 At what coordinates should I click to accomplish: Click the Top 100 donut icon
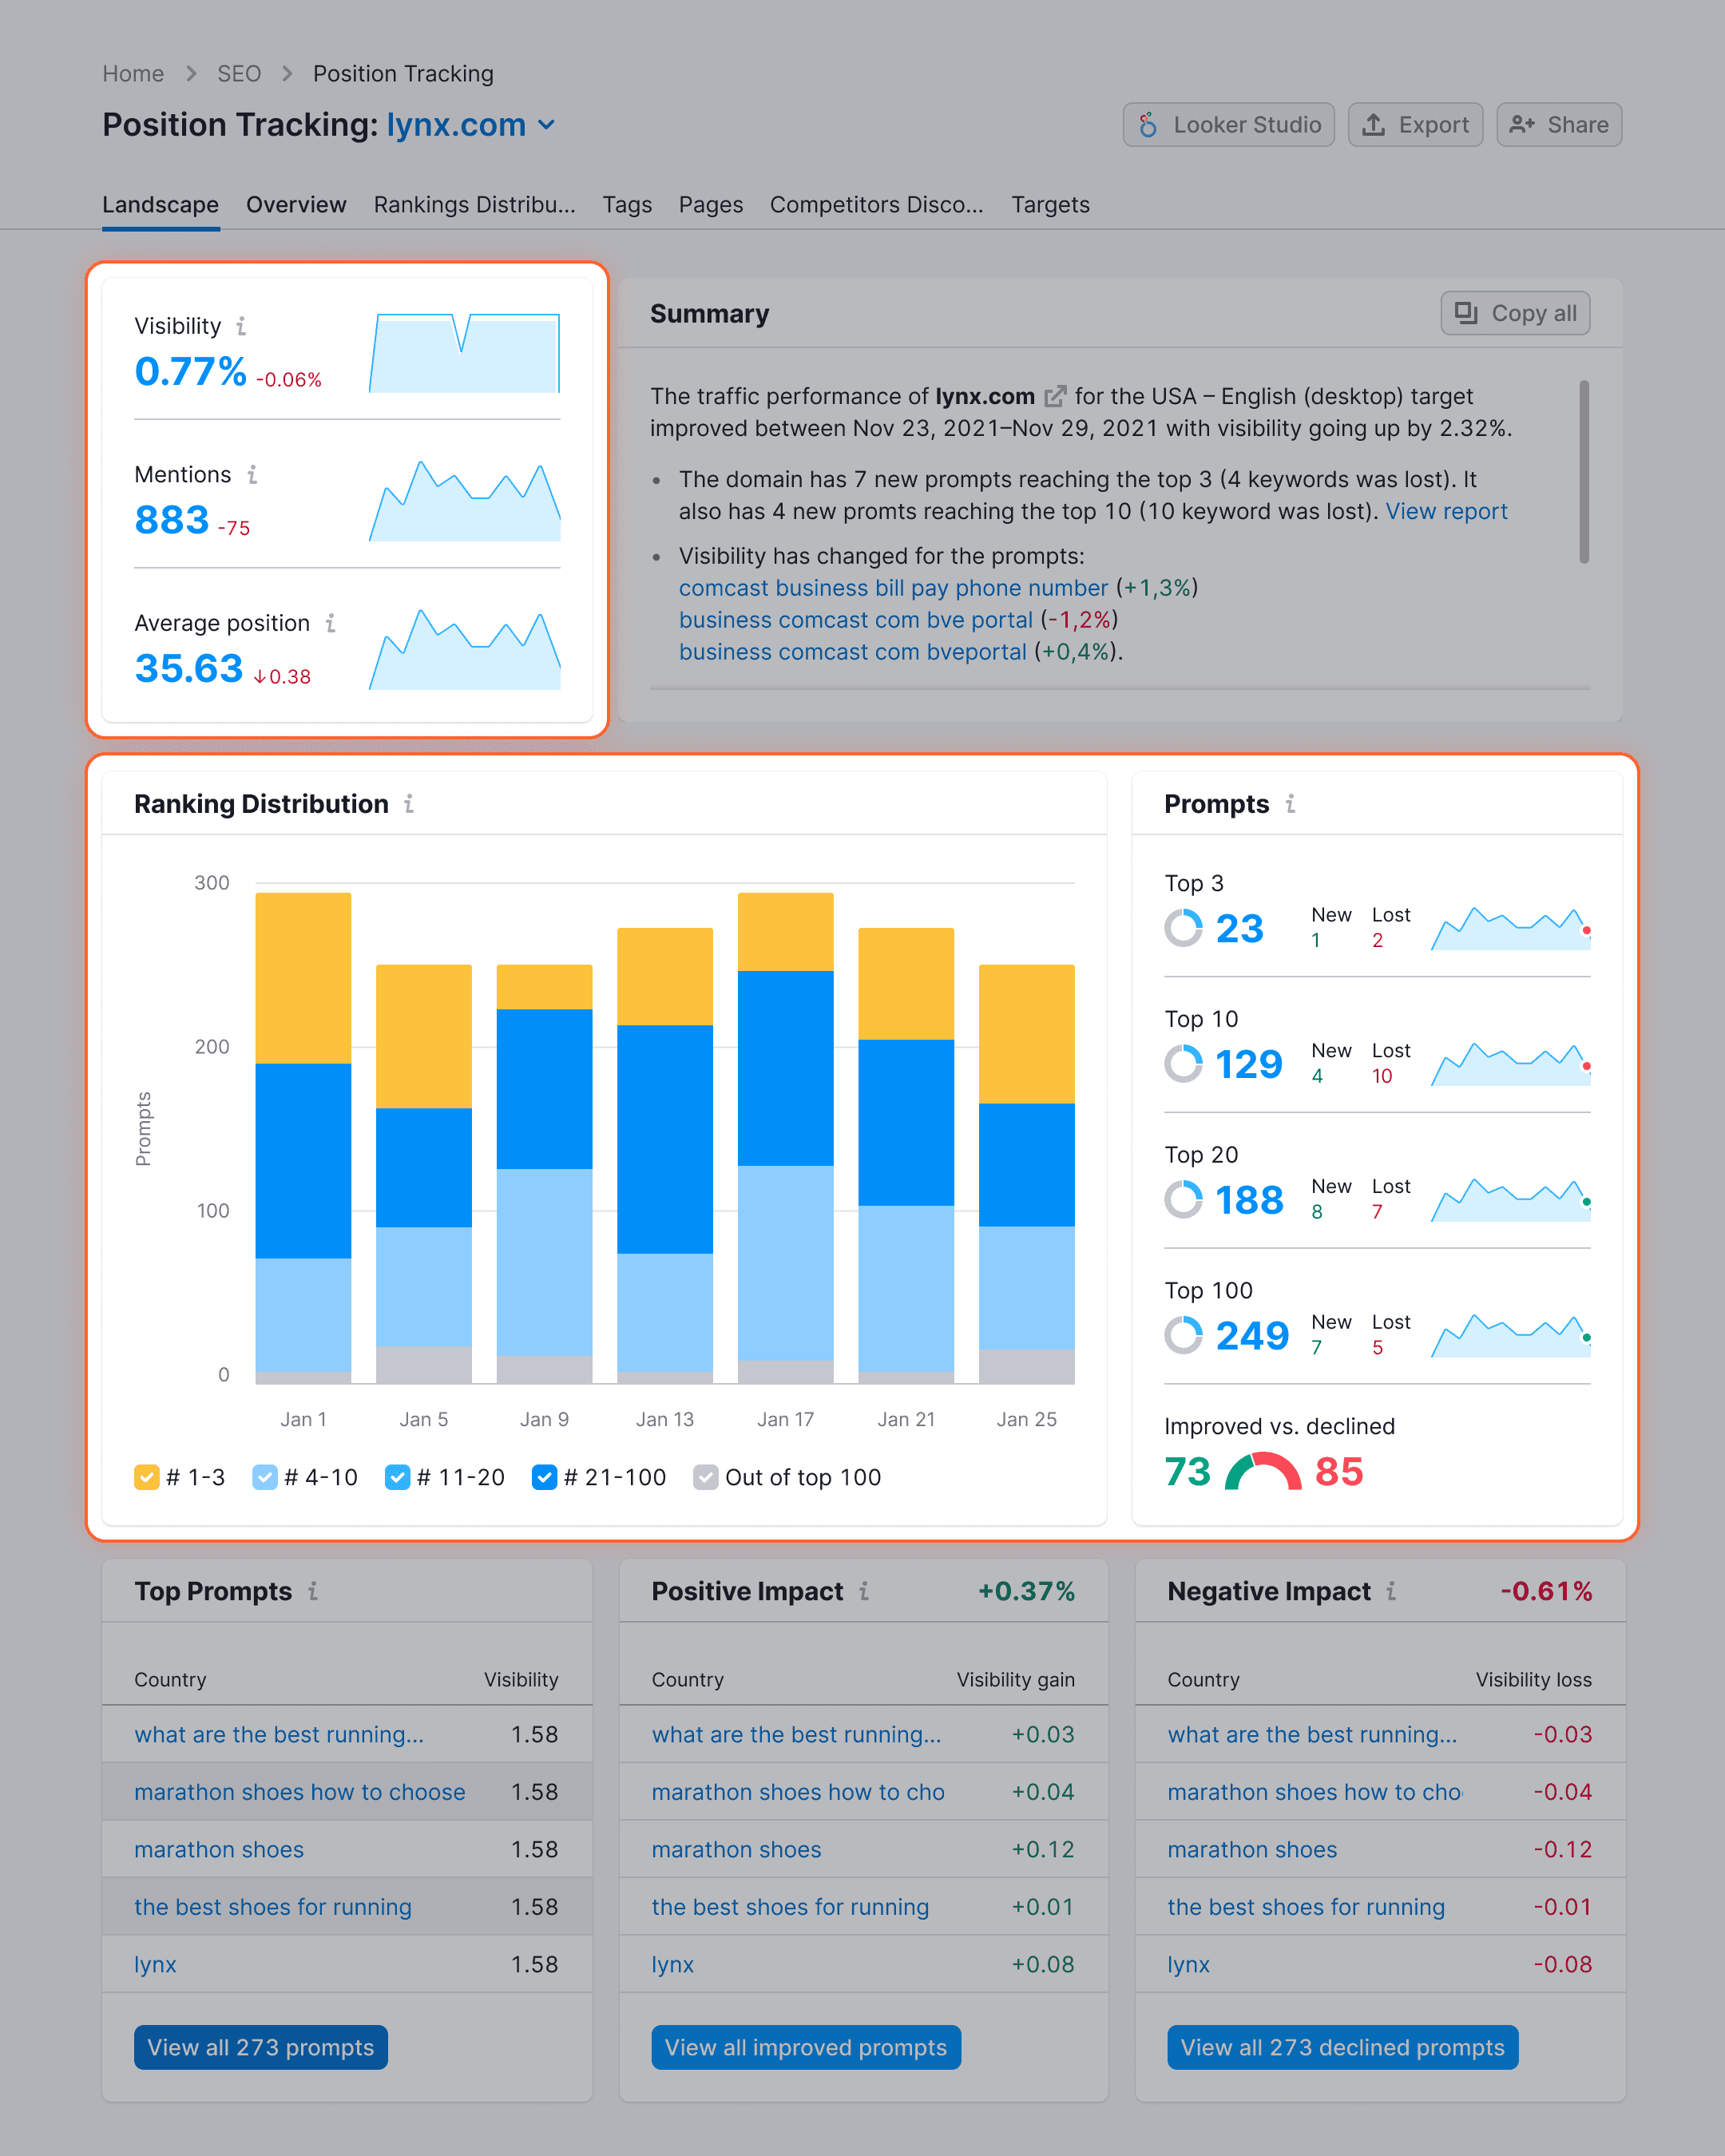[1183, 1335]
